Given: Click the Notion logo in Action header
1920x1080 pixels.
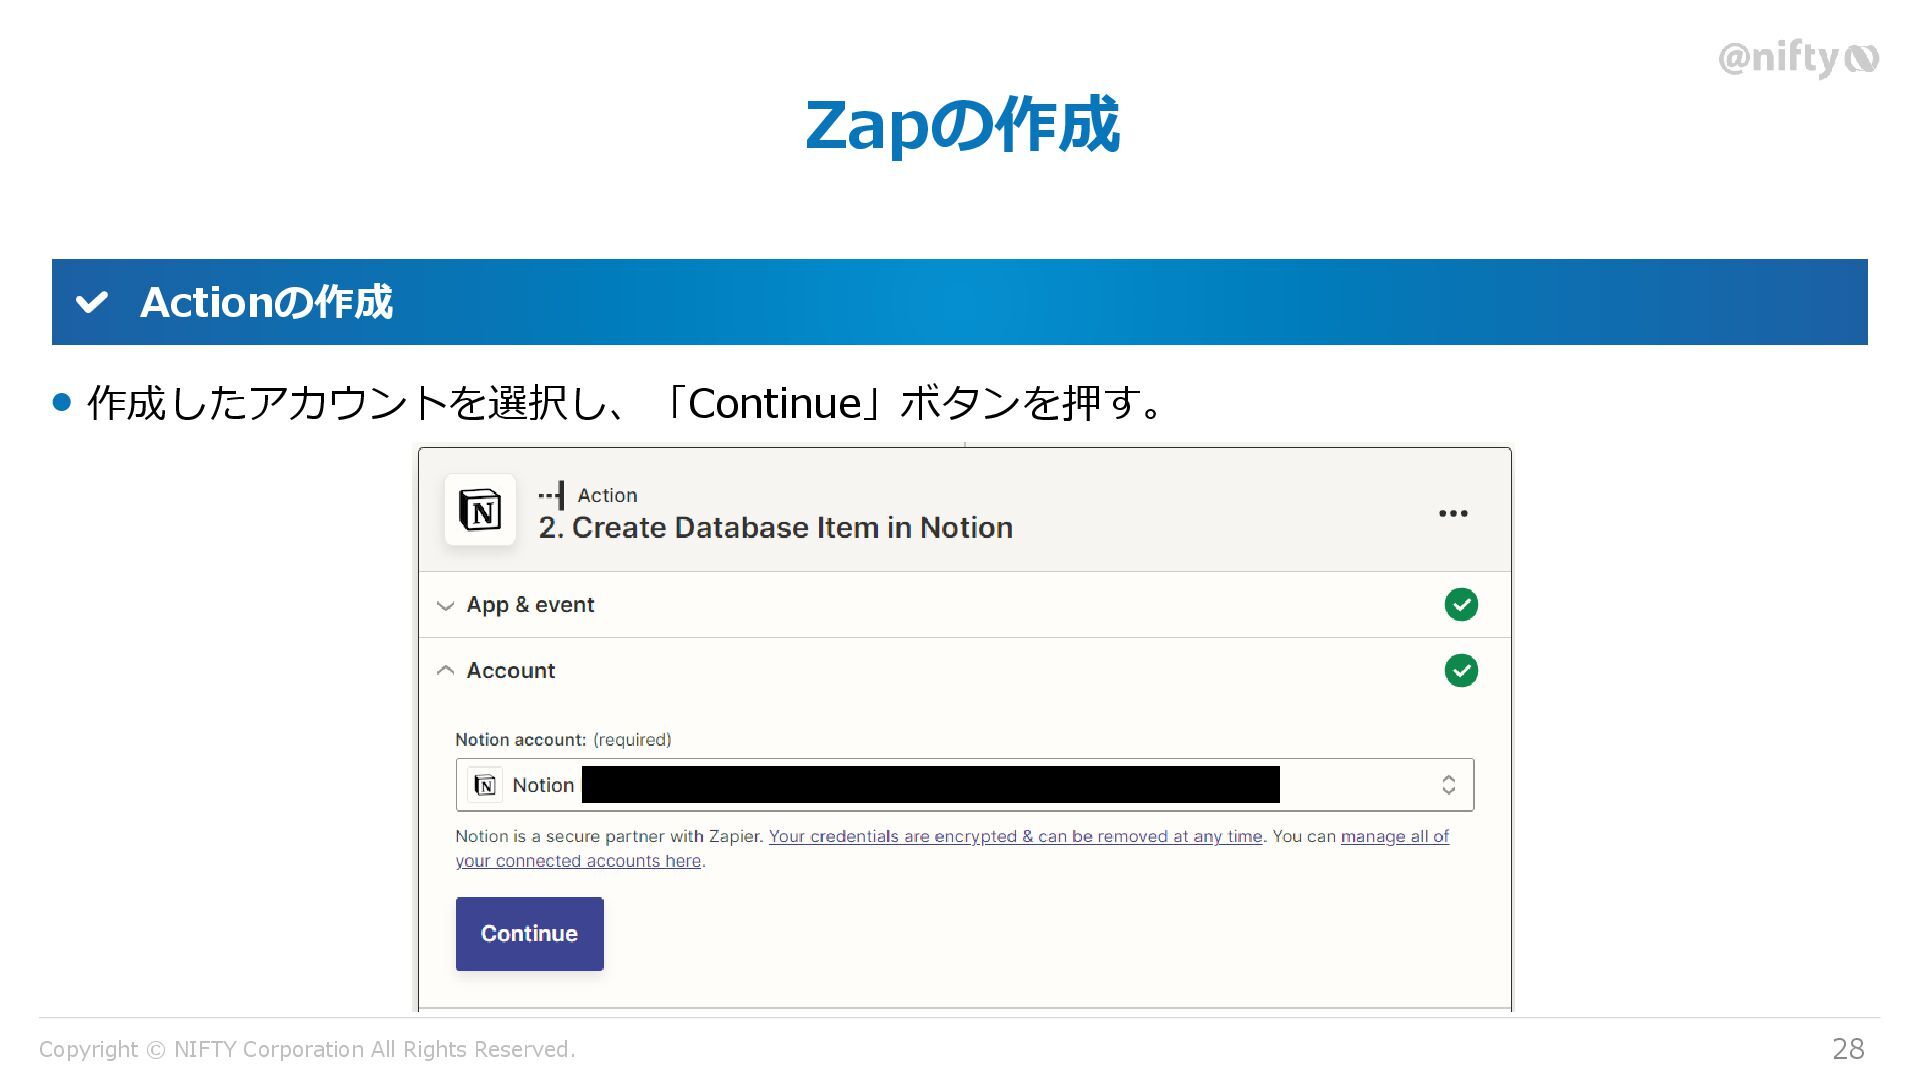Looking at the screenshot, I should [480, 510].
